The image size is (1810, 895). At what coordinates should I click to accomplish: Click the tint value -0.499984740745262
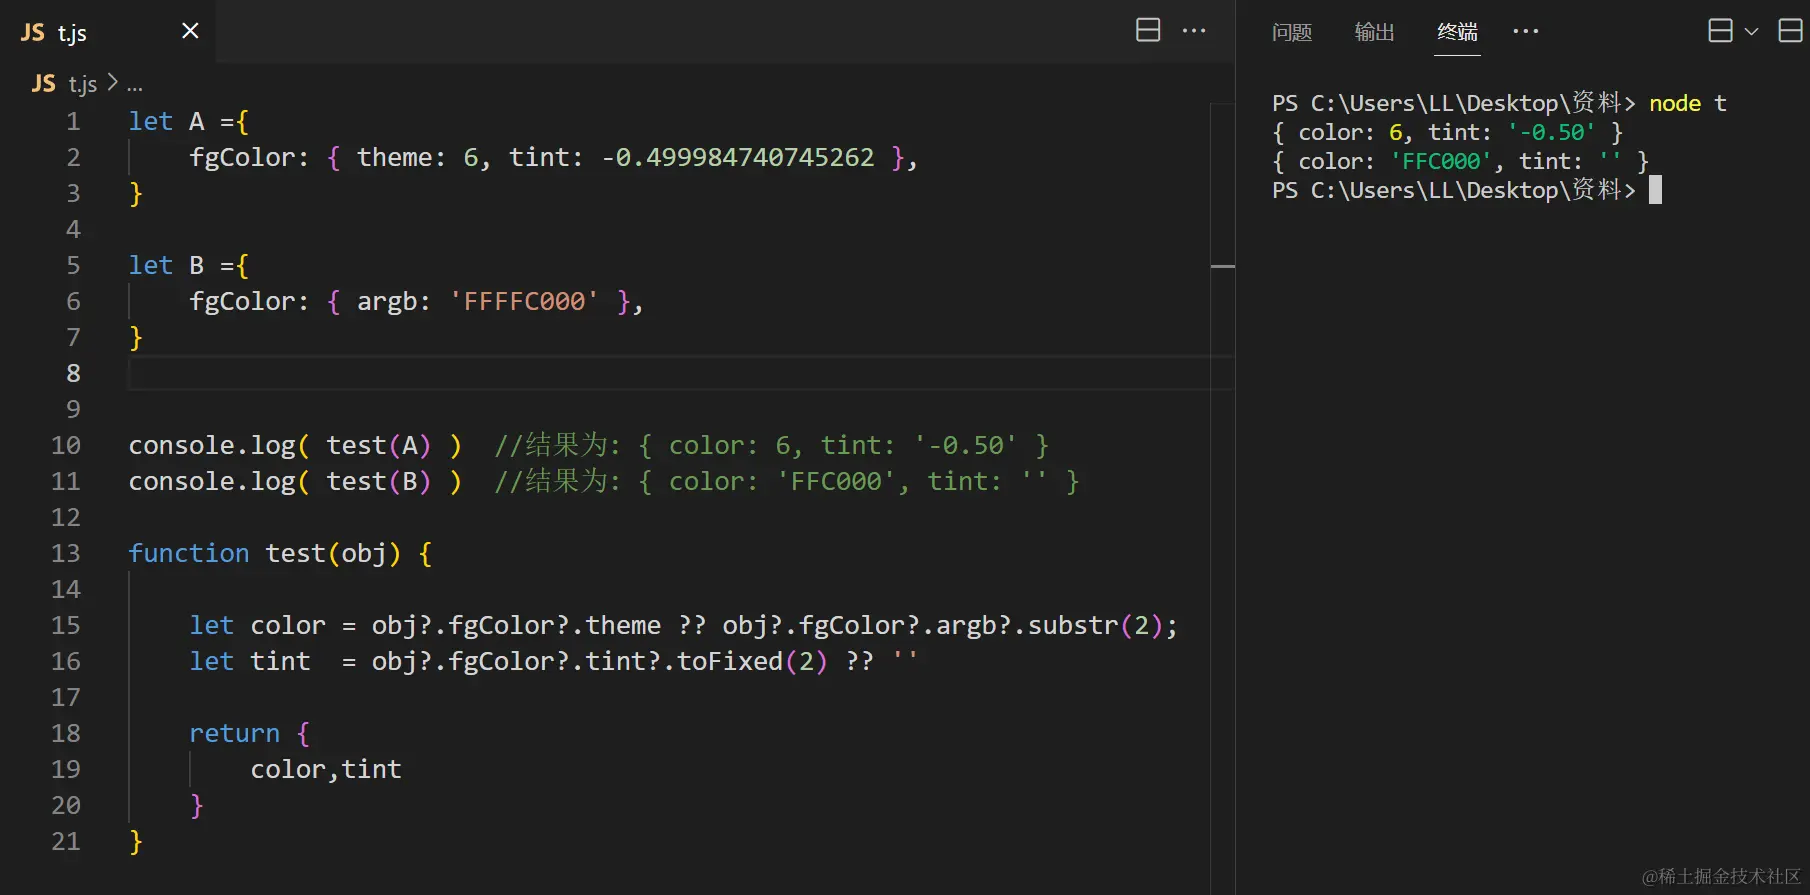click(738, 157)
